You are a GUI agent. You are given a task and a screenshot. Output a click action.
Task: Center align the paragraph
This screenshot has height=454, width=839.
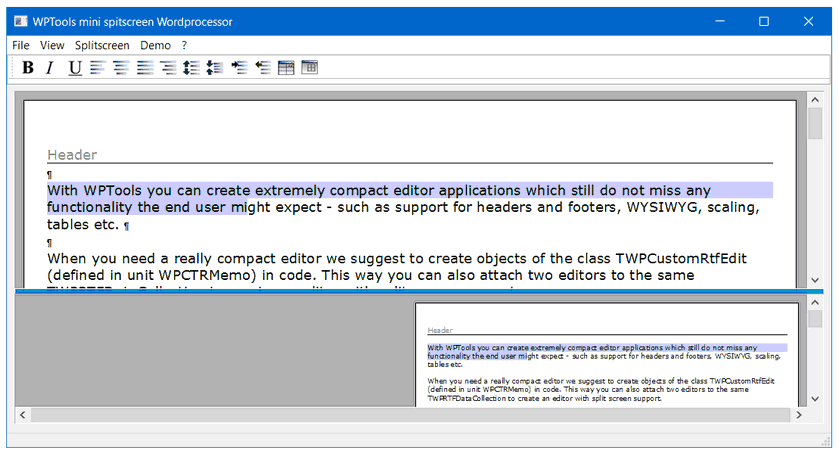pyautogui.click(x=120, y=68)
